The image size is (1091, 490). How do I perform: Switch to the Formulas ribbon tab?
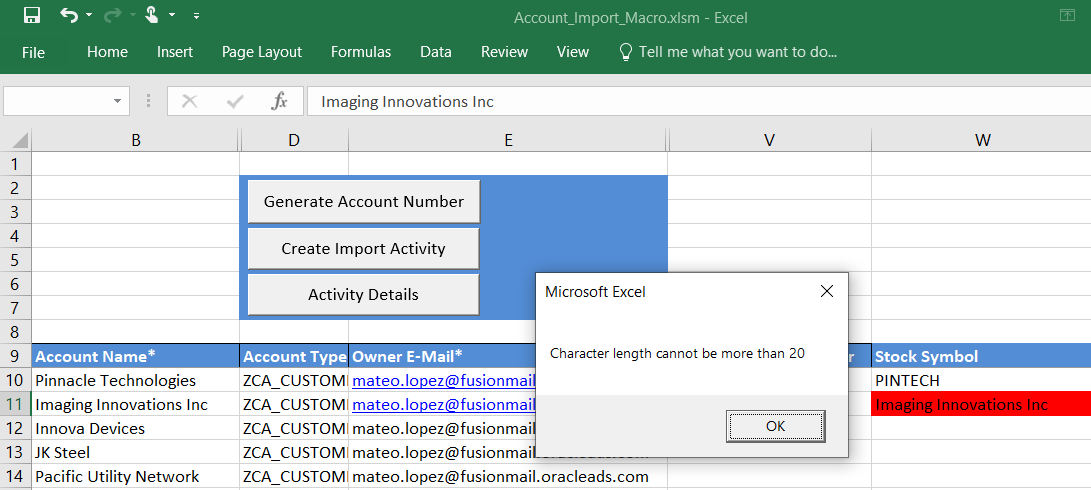361,52
